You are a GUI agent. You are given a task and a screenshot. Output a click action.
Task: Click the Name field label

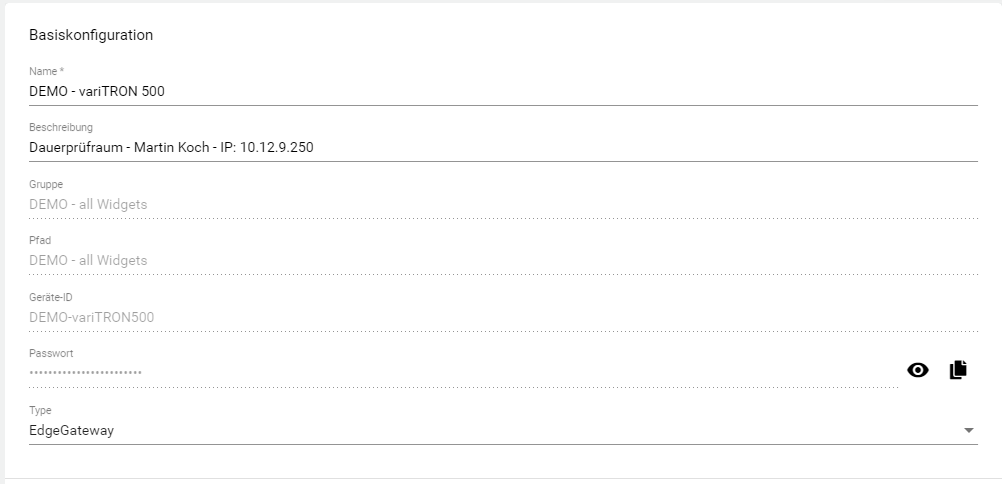point(47,71)
